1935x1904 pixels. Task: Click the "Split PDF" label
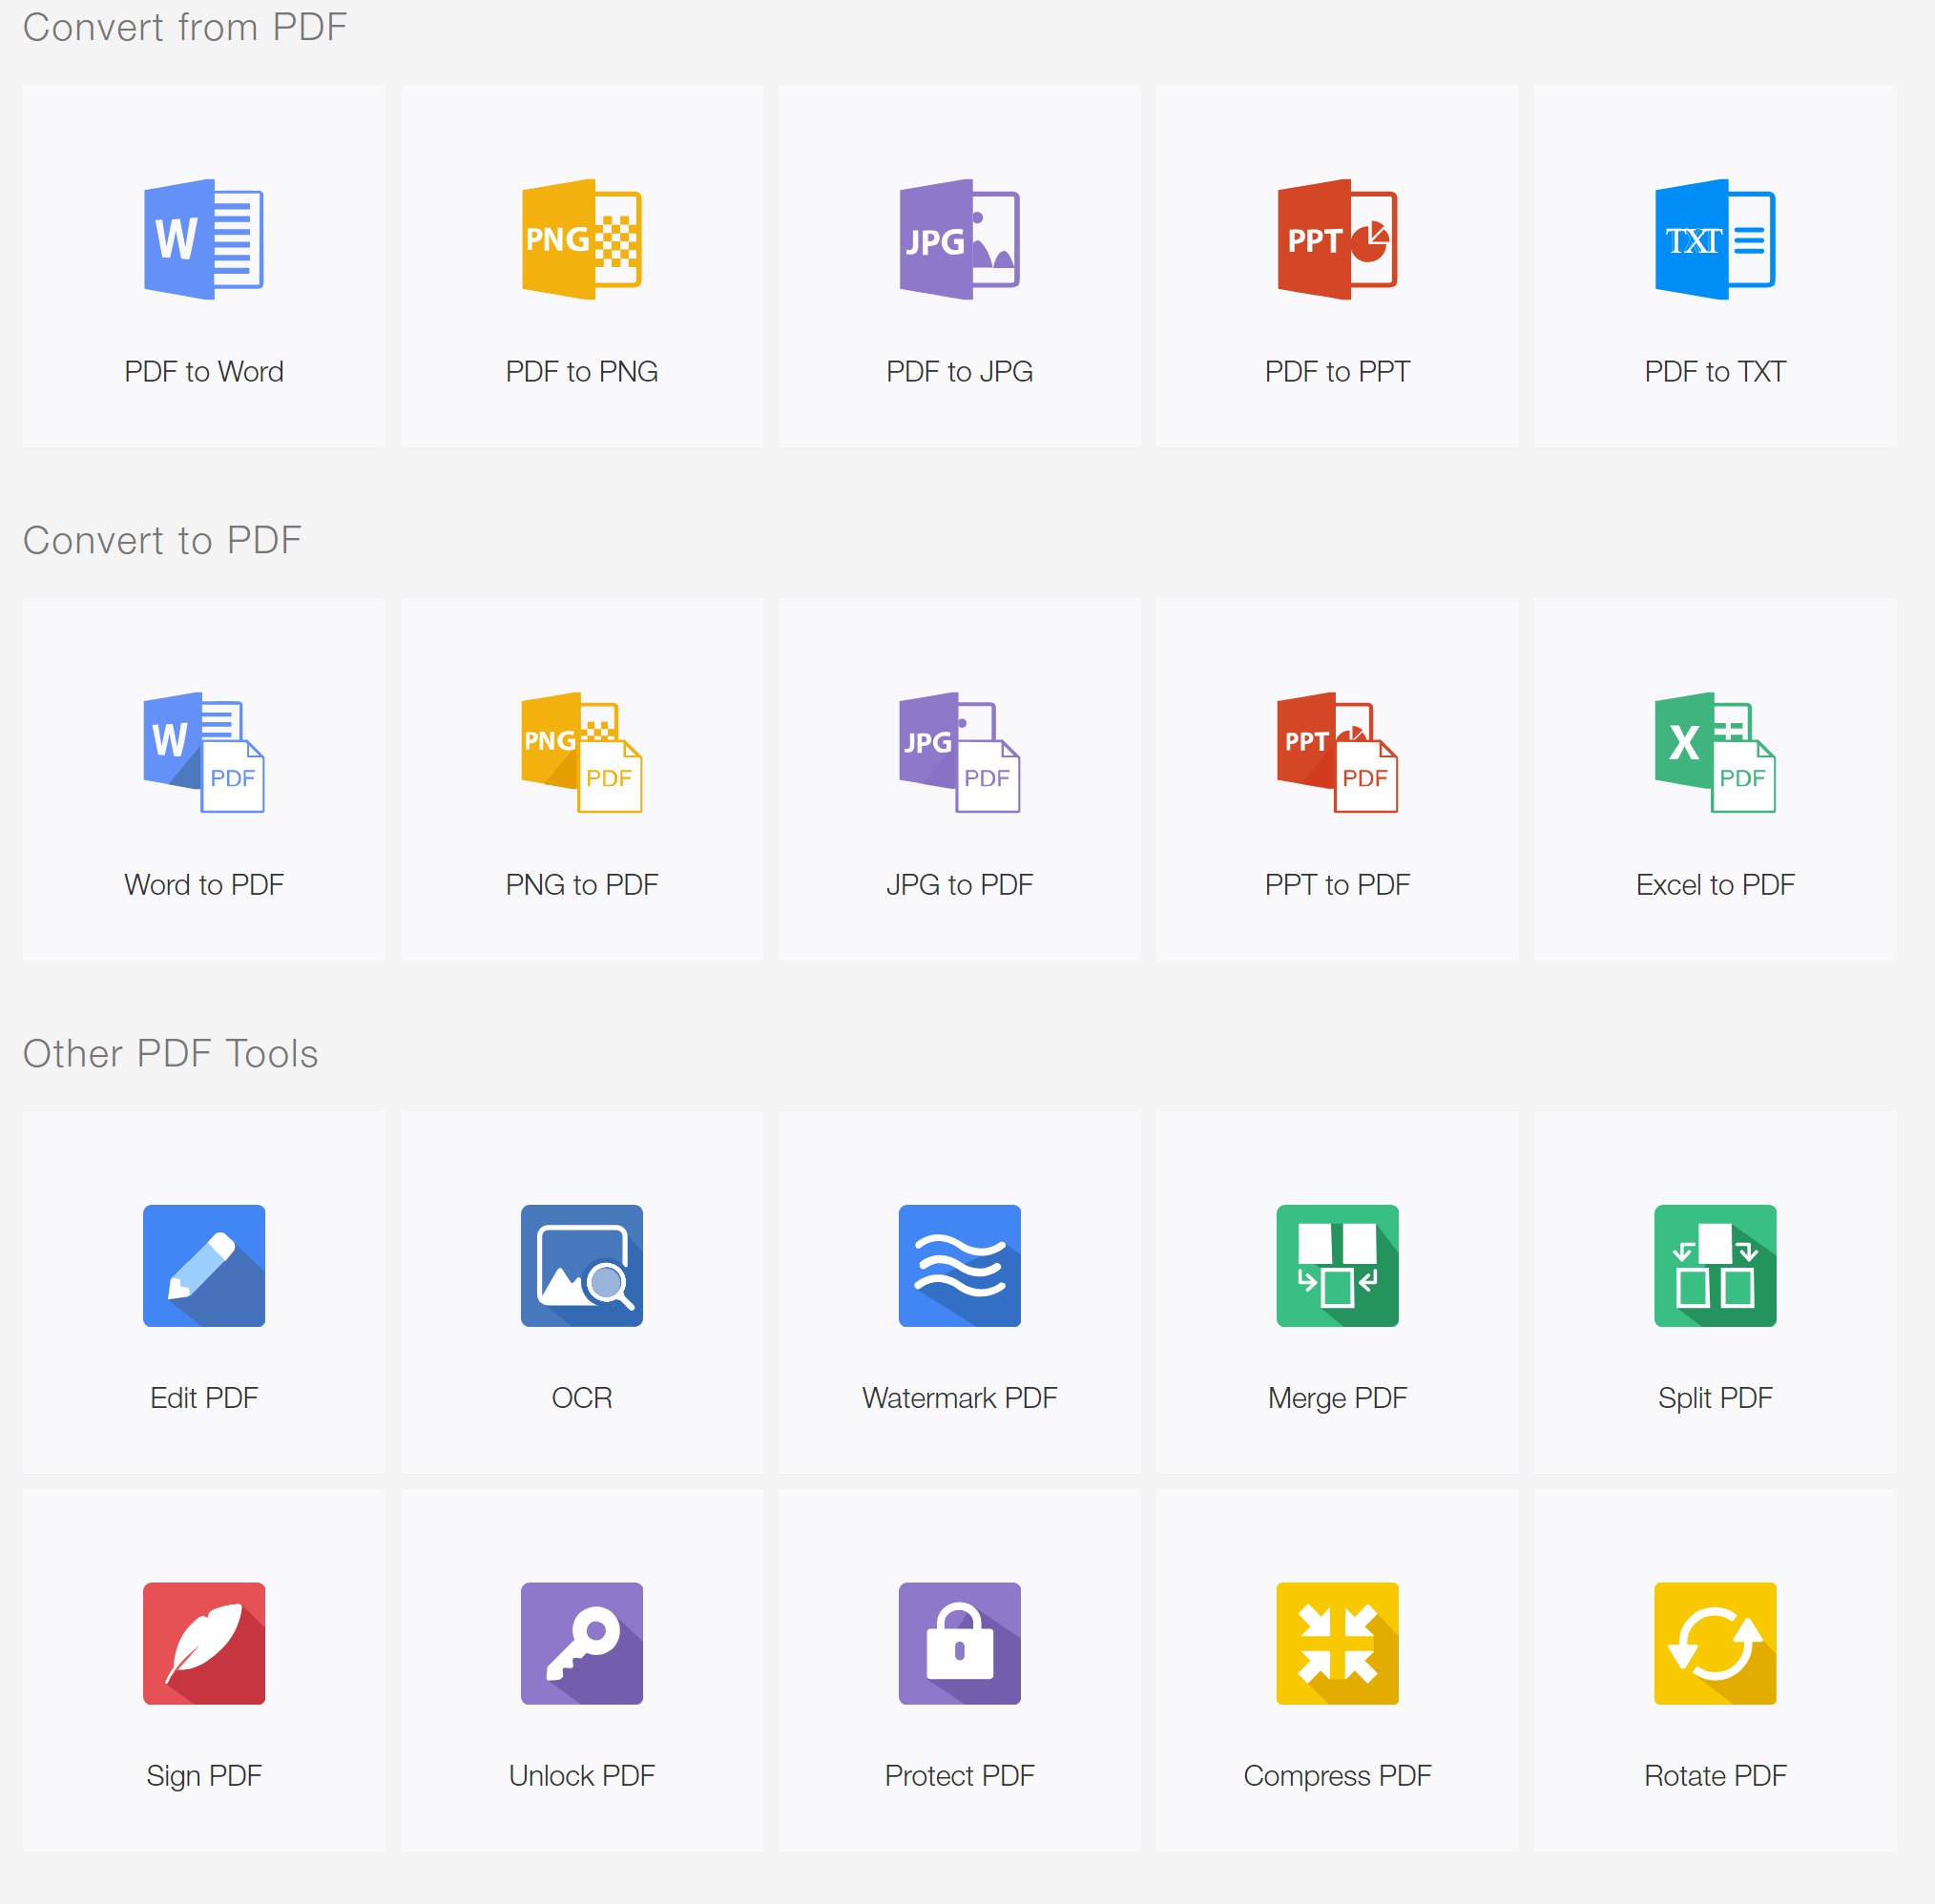[x=1715, y=1398]
